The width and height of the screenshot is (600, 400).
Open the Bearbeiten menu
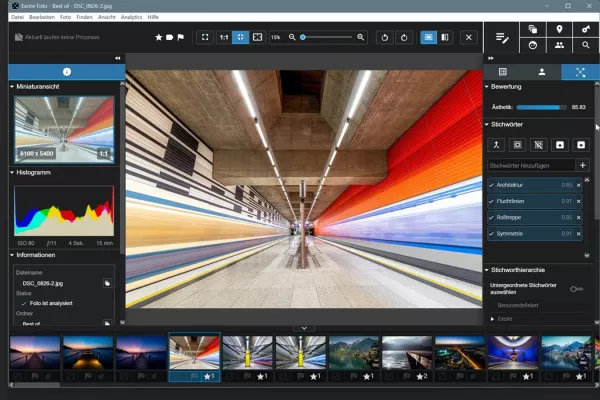click(x=41, y=17)
